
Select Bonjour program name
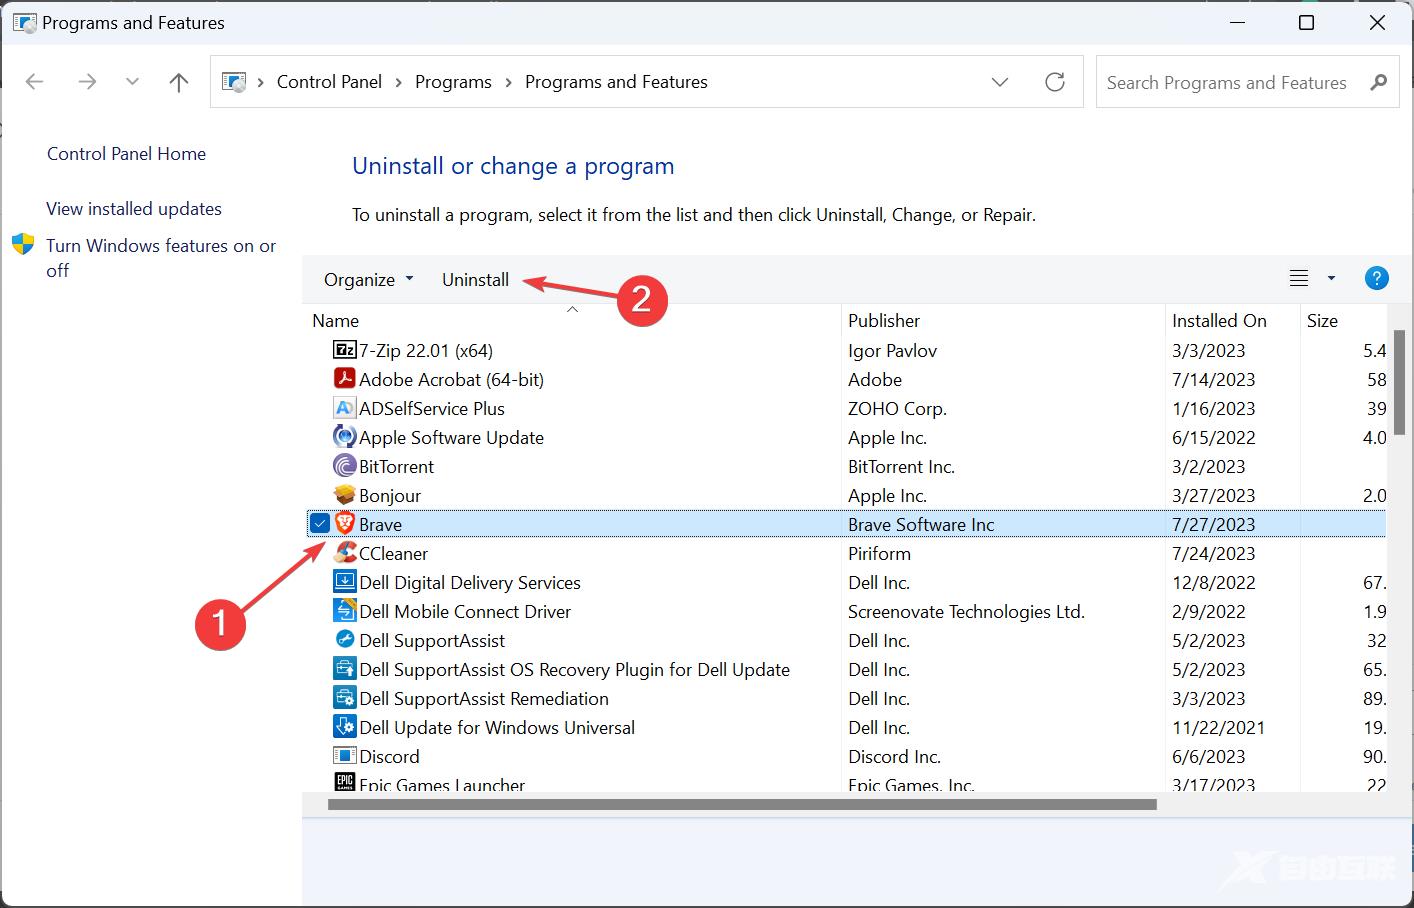pyautogui.click(x=390, y=495)
